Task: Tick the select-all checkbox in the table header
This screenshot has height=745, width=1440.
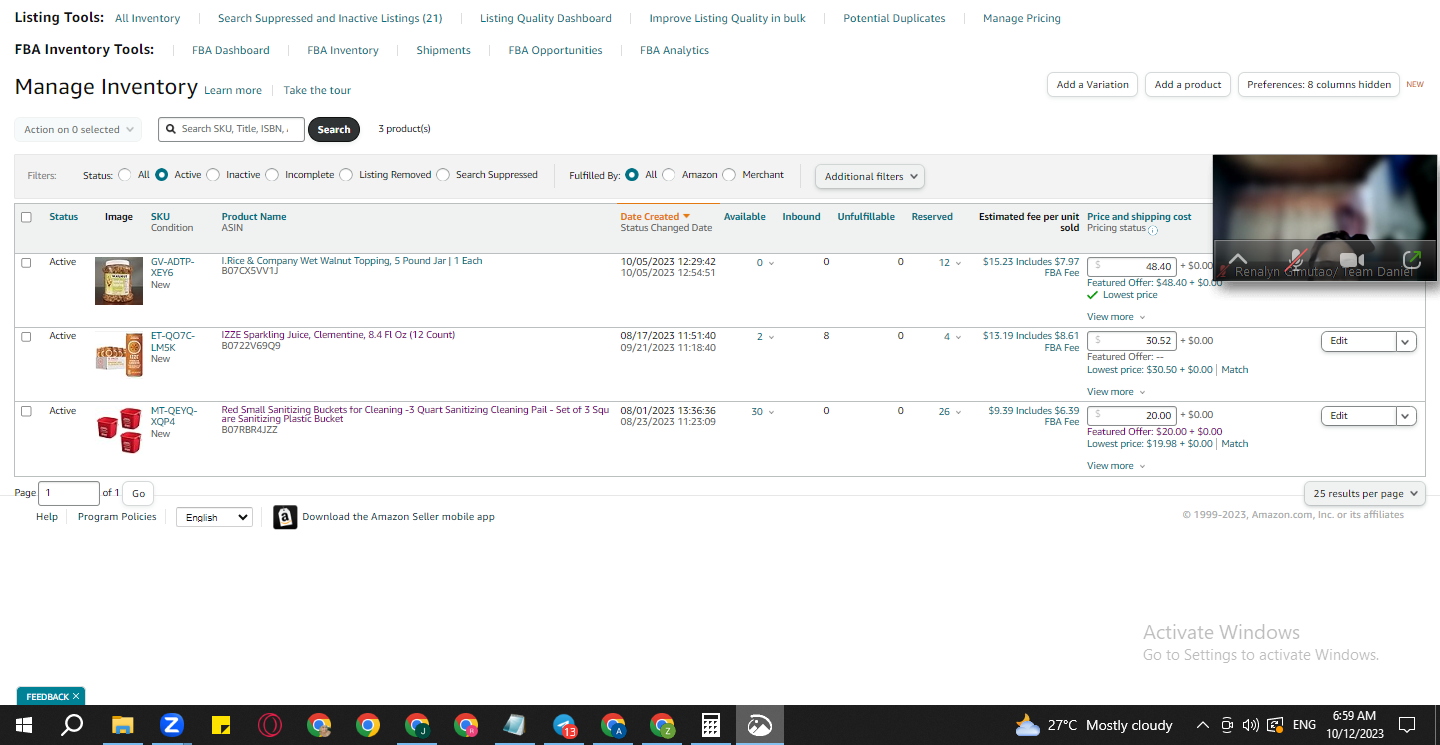Action: (x=26, y=217)
